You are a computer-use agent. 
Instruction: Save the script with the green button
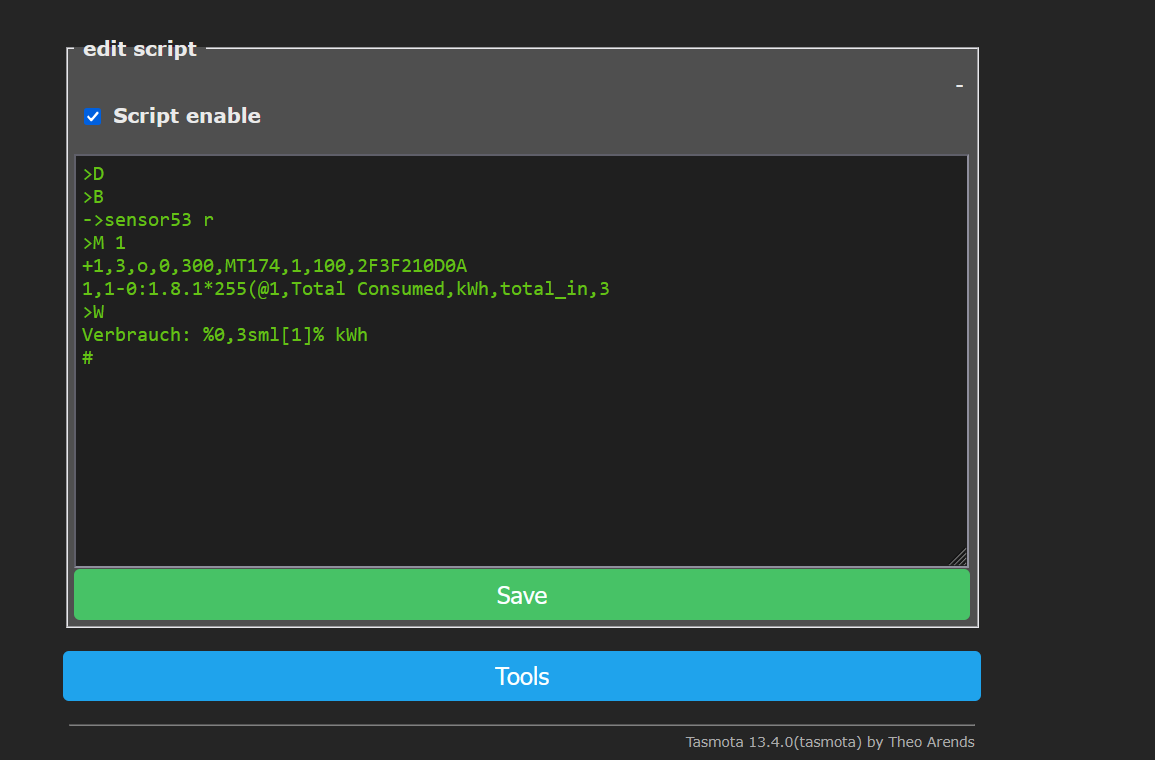point(521,595)
